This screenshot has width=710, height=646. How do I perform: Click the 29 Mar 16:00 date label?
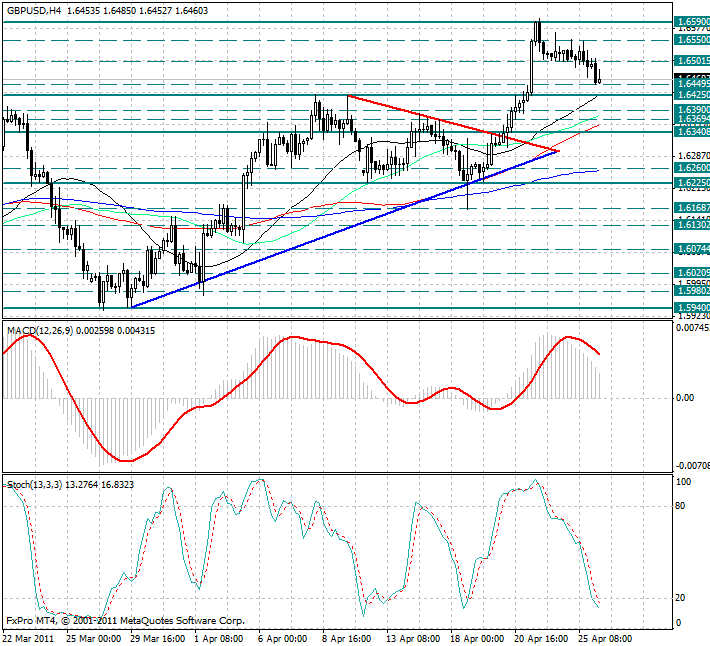[158, 639]
